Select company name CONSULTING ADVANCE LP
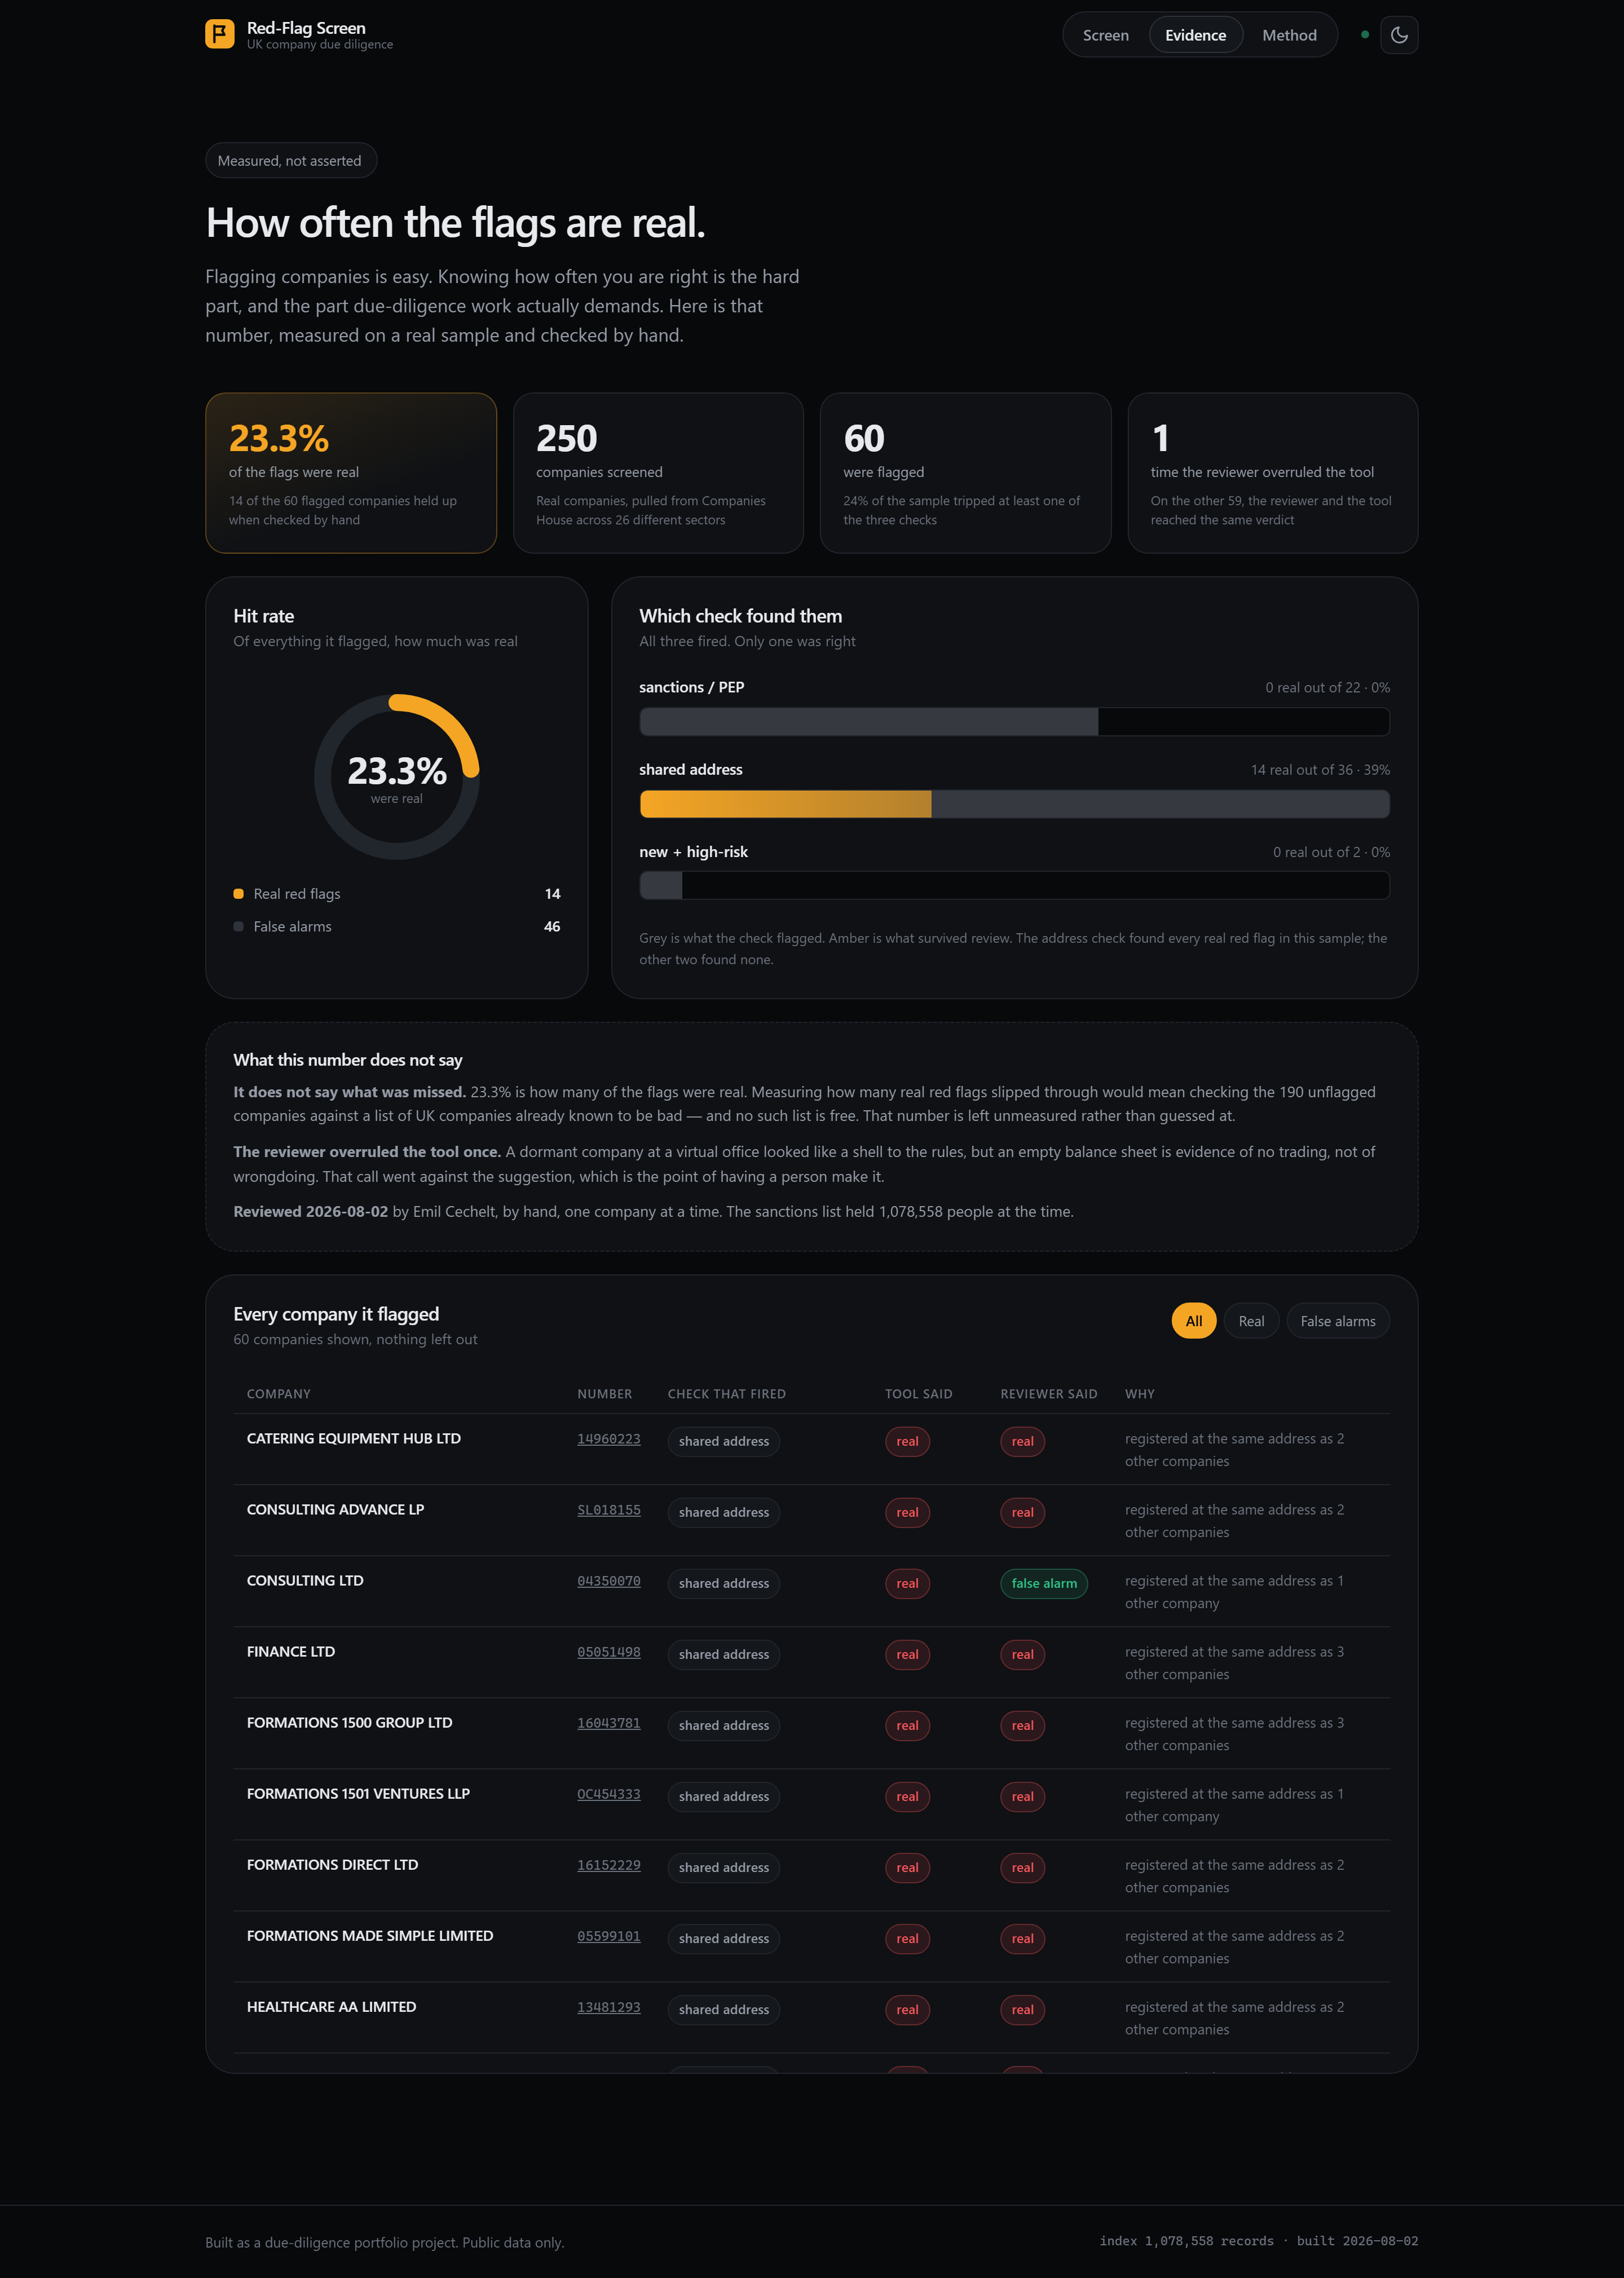The image size is (1624, 2278). pos(336,1510)
